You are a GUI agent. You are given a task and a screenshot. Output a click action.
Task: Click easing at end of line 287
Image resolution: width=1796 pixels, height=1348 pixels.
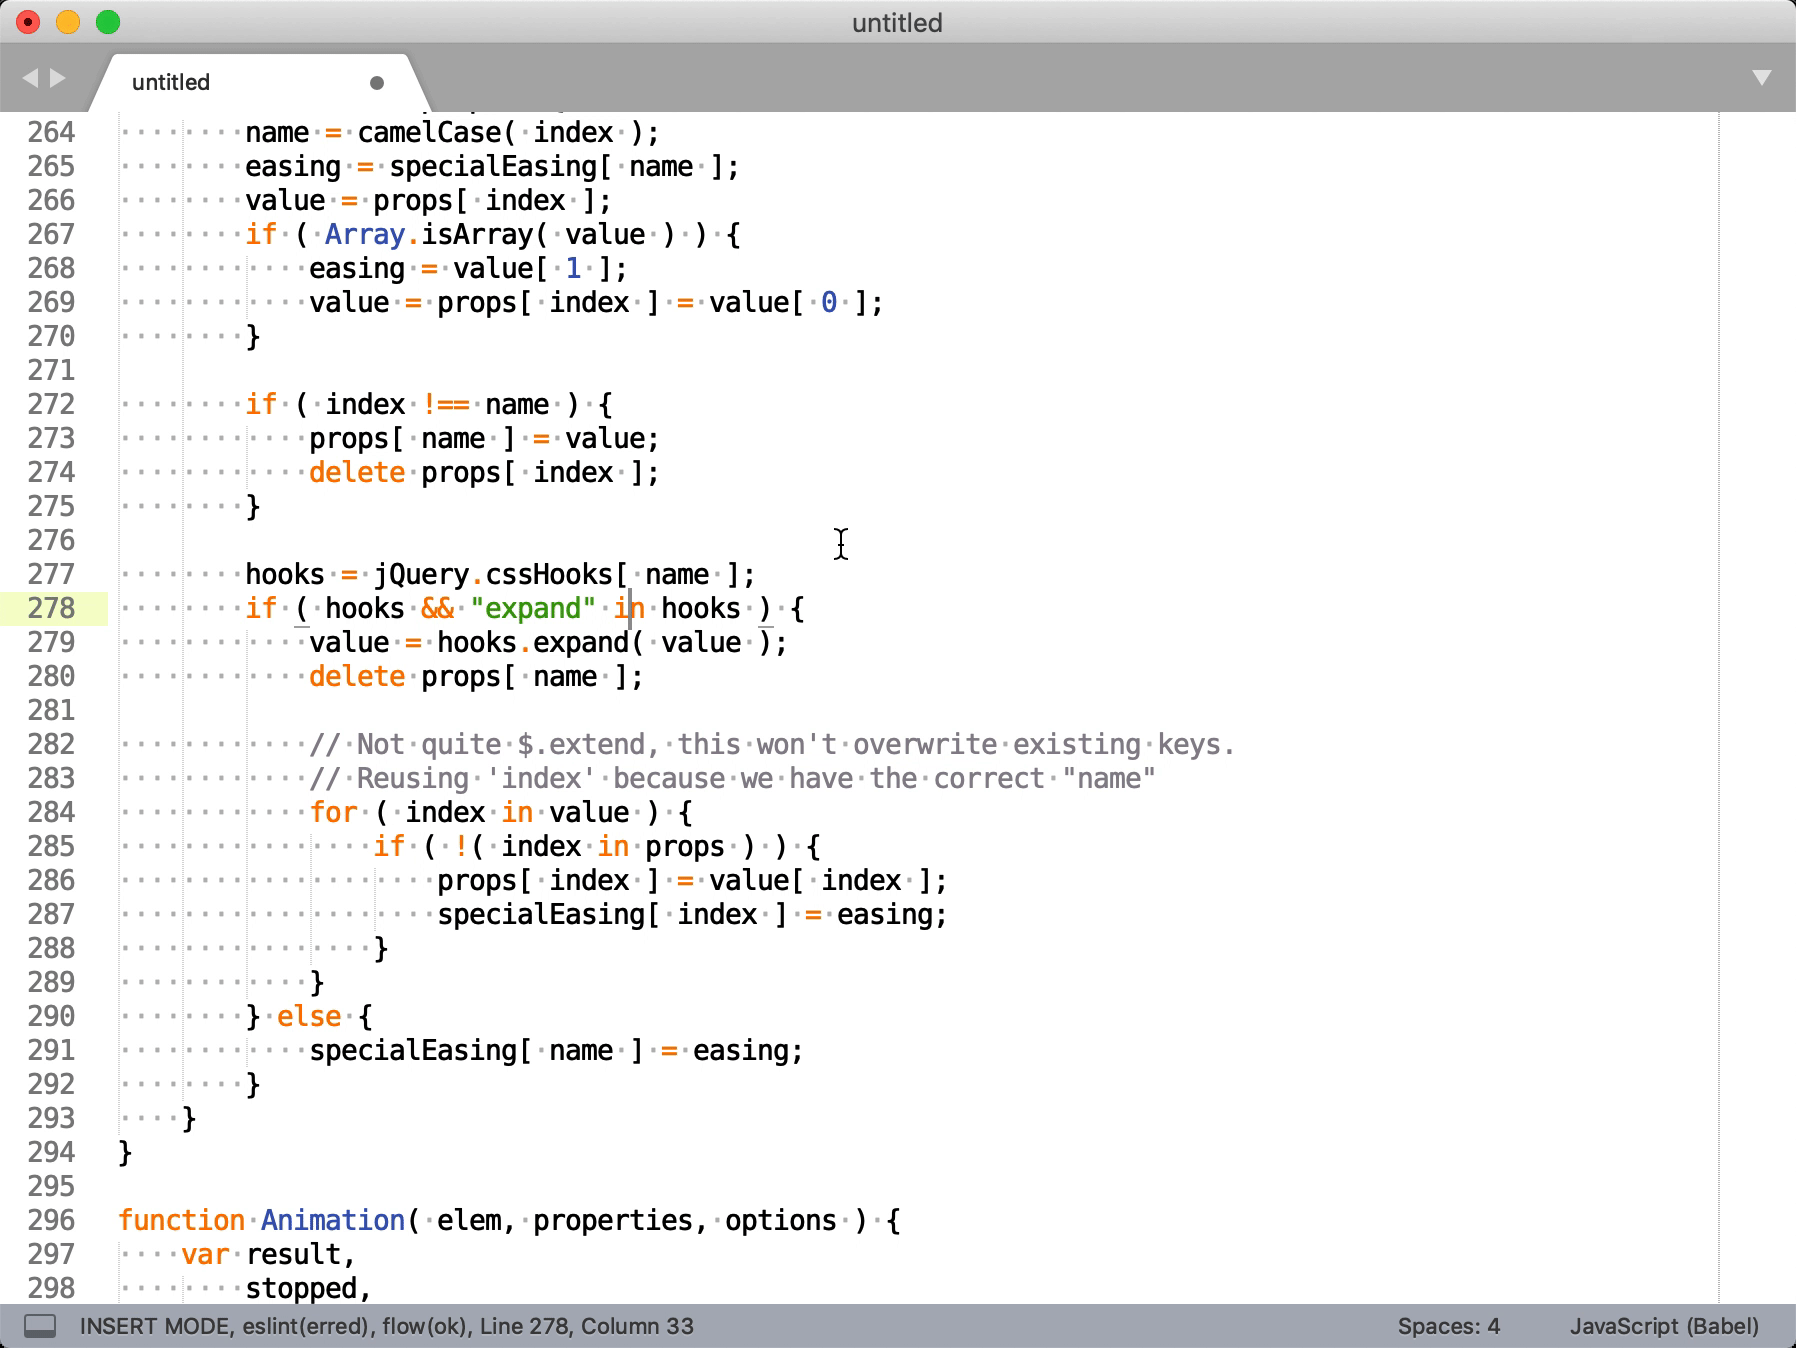coord(885,914)
